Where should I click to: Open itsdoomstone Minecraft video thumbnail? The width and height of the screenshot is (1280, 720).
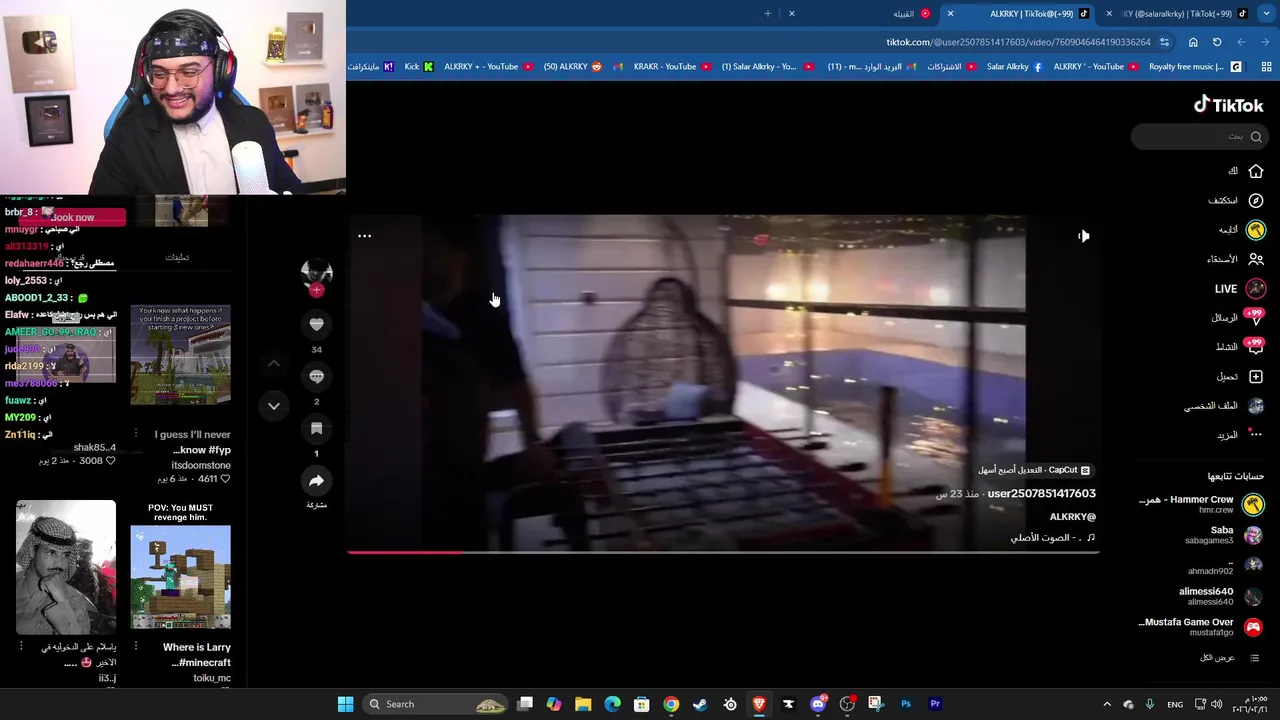pyautogui.click(x=180, y=355)
